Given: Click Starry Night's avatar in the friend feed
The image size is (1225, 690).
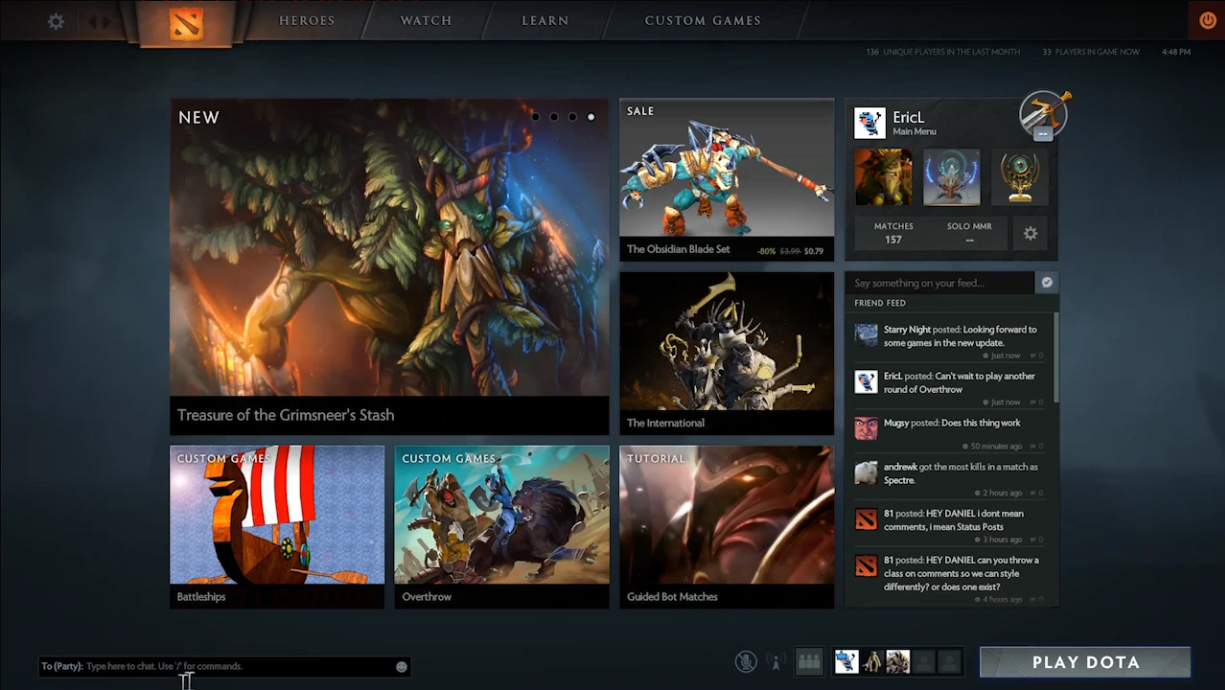Looking at the screenshot, I should pyautogui.click(x=866, y=335).
